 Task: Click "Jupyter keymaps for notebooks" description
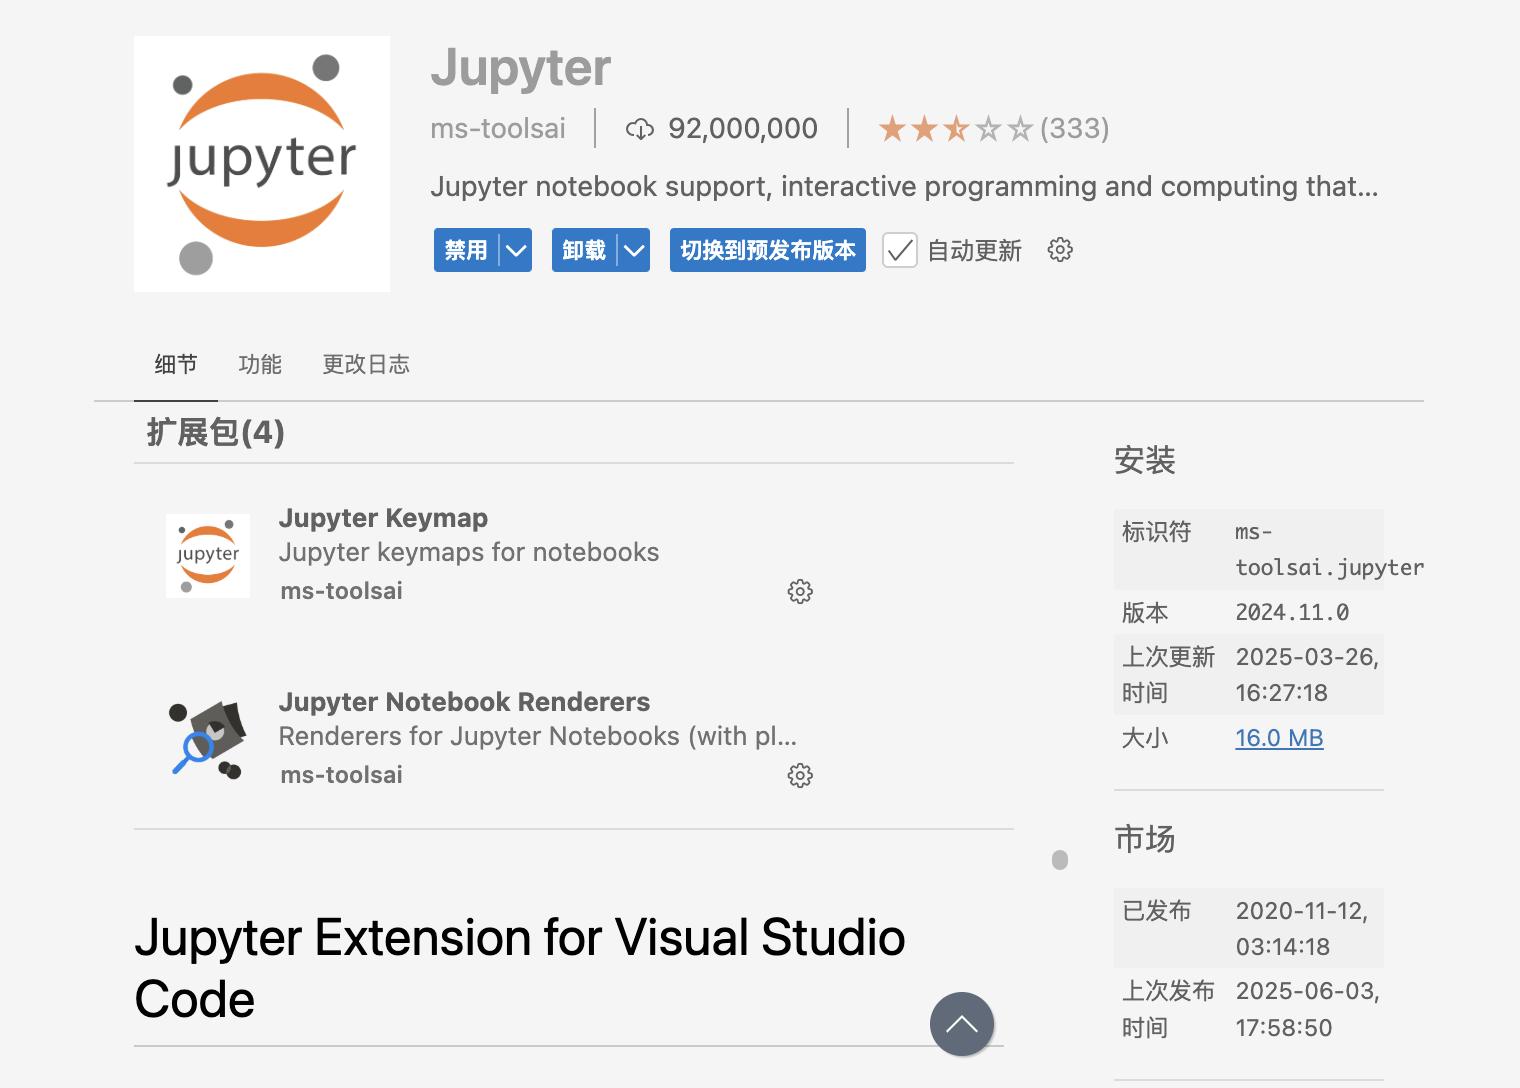[x=469, y=552]
